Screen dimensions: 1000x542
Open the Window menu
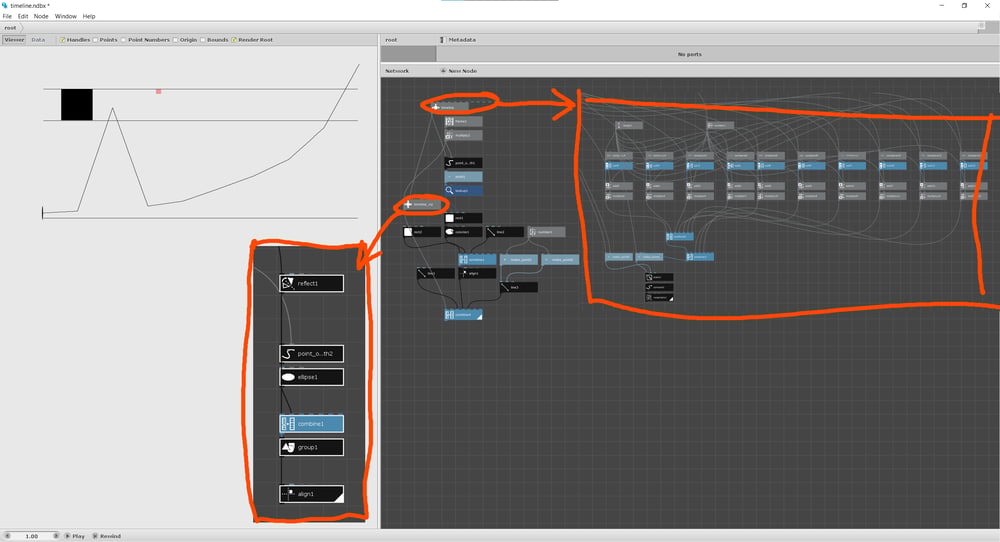pyautogui.click(x=66, y=16)
